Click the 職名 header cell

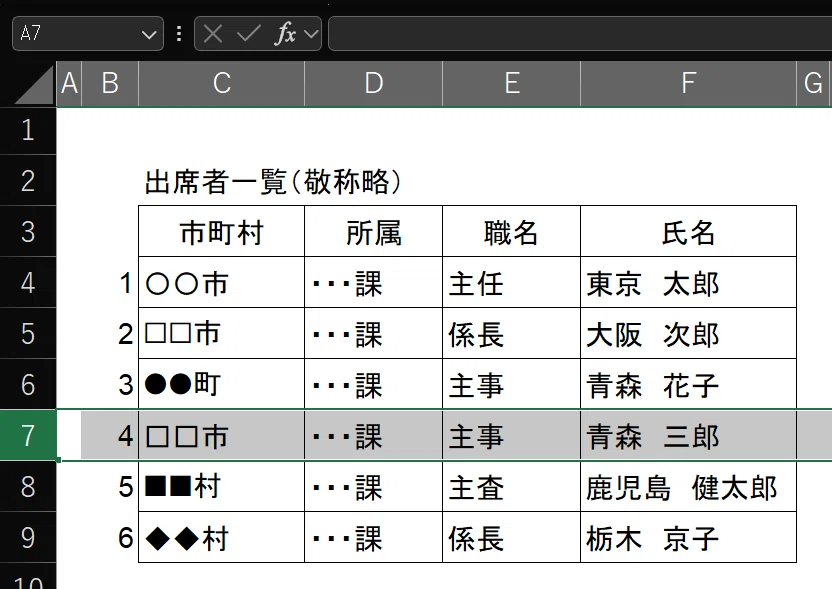coord(512,231)
